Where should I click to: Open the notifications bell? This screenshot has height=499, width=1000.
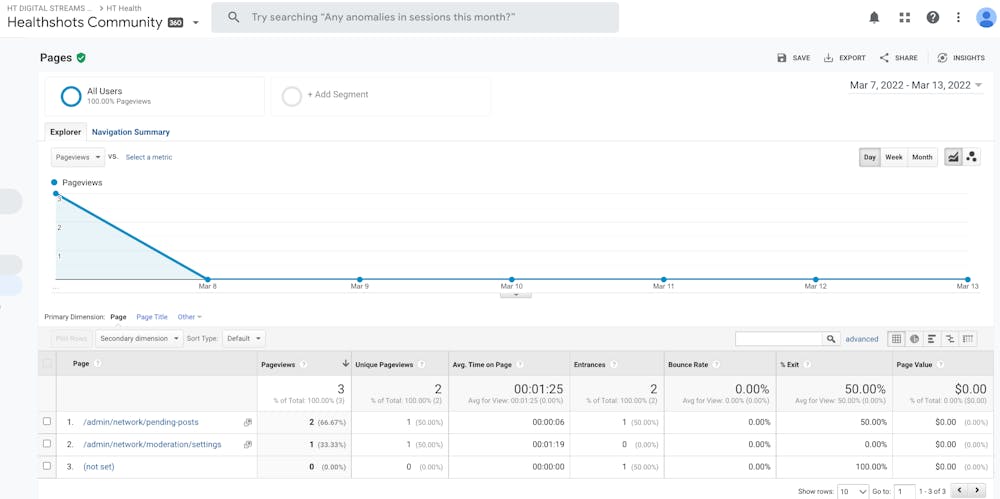[x=875, y=17]
